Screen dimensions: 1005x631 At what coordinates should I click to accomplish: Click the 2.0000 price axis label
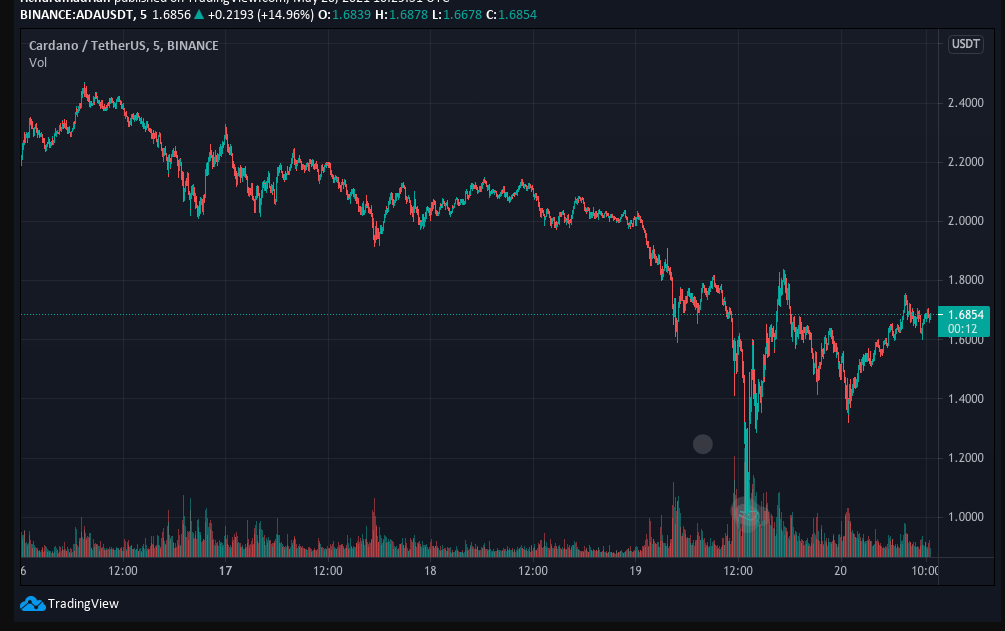click(x=965, y=221)
